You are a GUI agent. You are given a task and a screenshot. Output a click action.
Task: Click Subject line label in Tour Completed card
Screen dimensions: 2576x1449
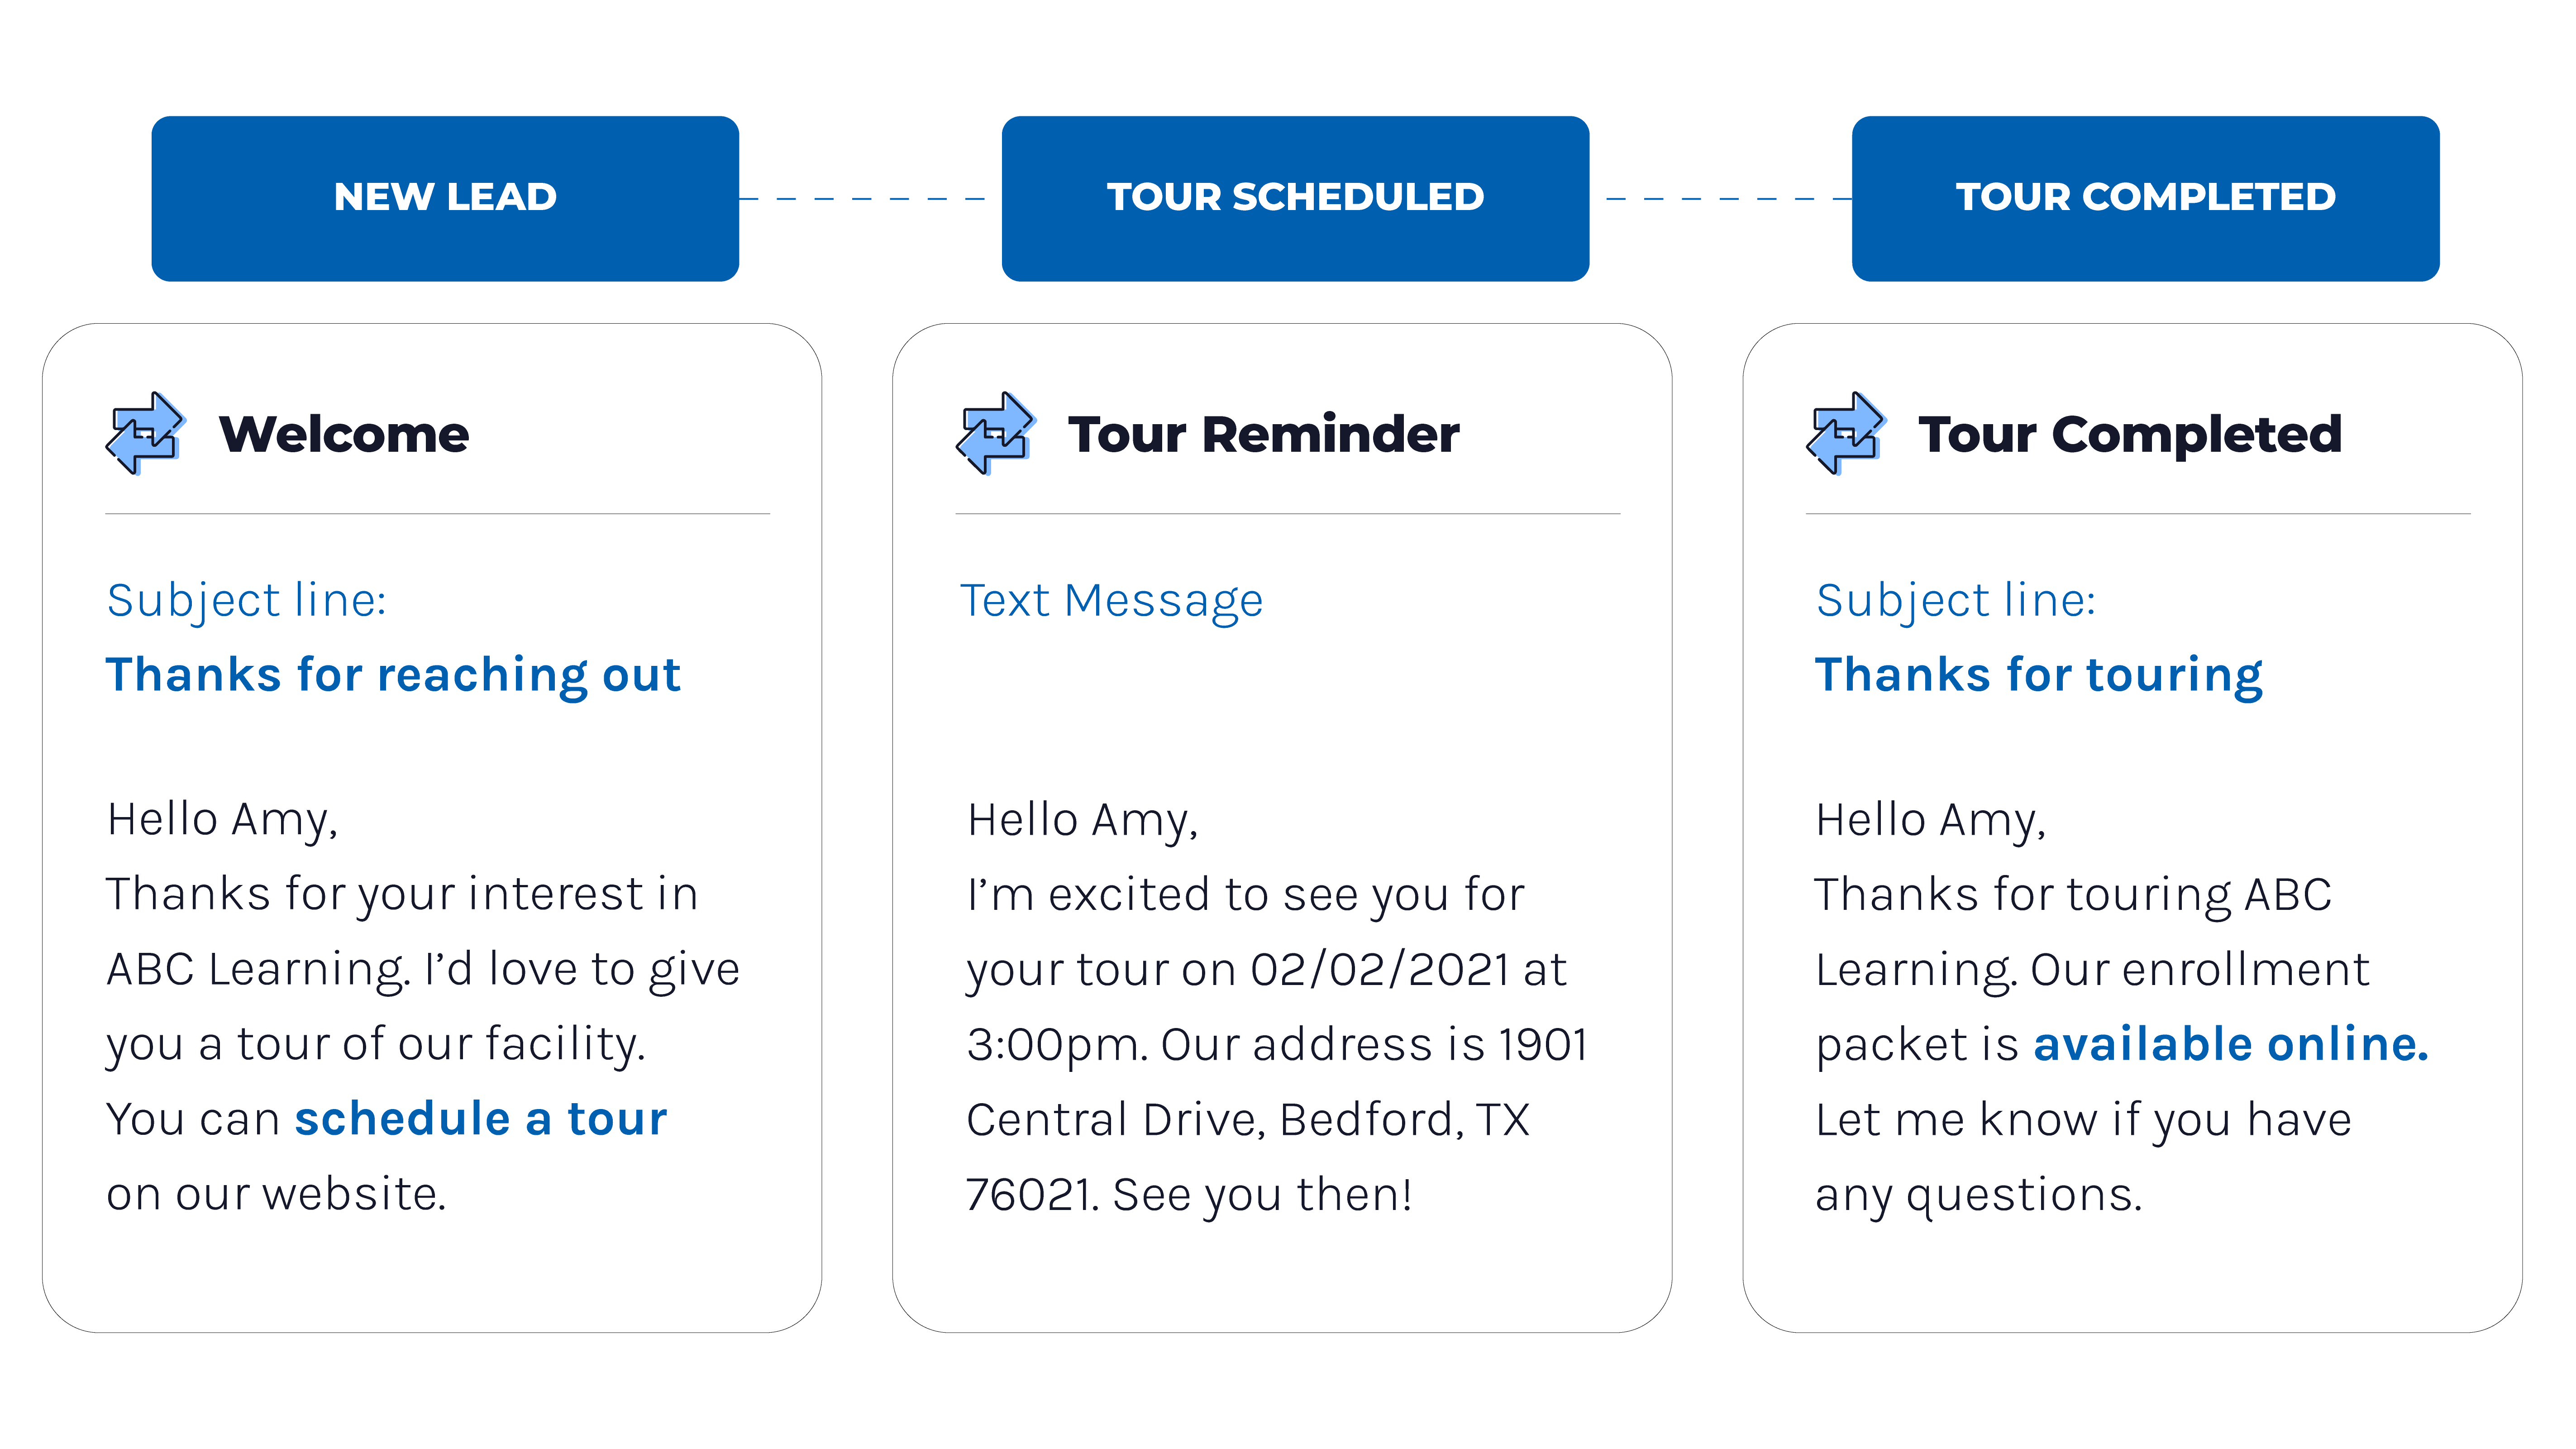[1955, 602]
